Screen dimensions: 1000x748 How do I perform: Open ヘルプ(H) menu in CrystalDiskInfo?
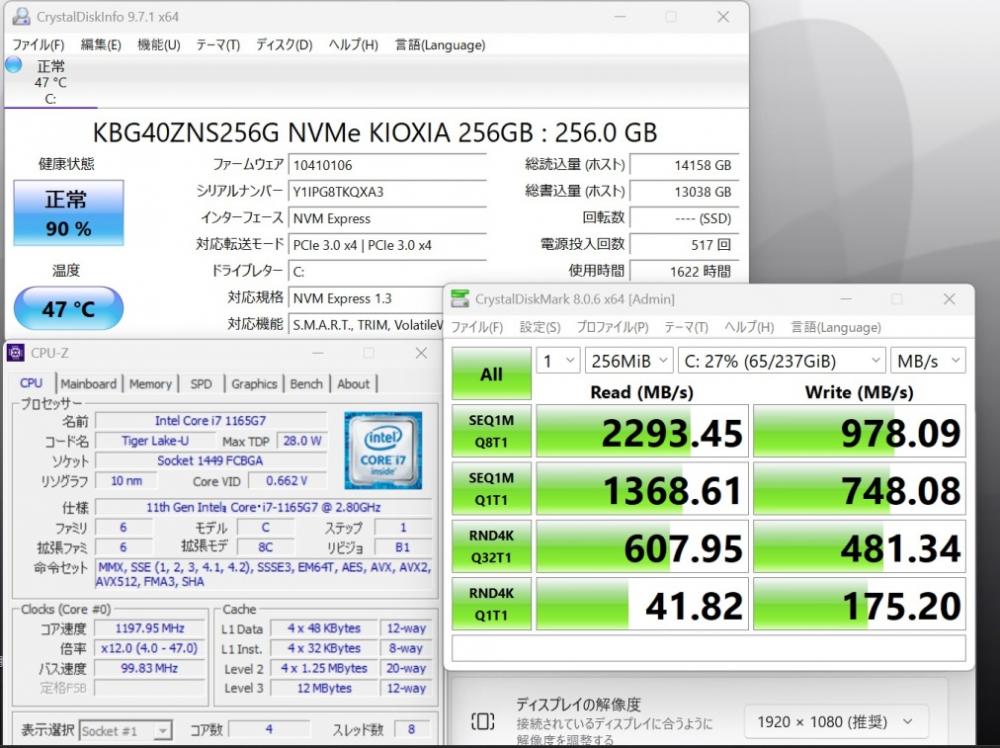pyautogui.click(x=353, y=45)
